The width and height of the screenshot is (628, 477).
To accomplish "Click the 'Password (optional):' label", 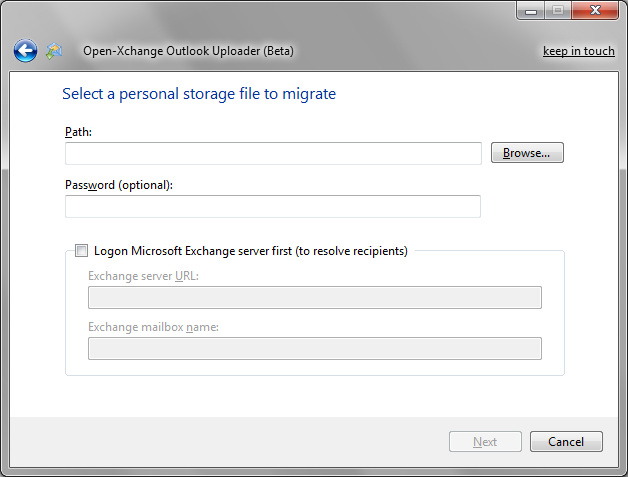I will (x=119, y=185).
